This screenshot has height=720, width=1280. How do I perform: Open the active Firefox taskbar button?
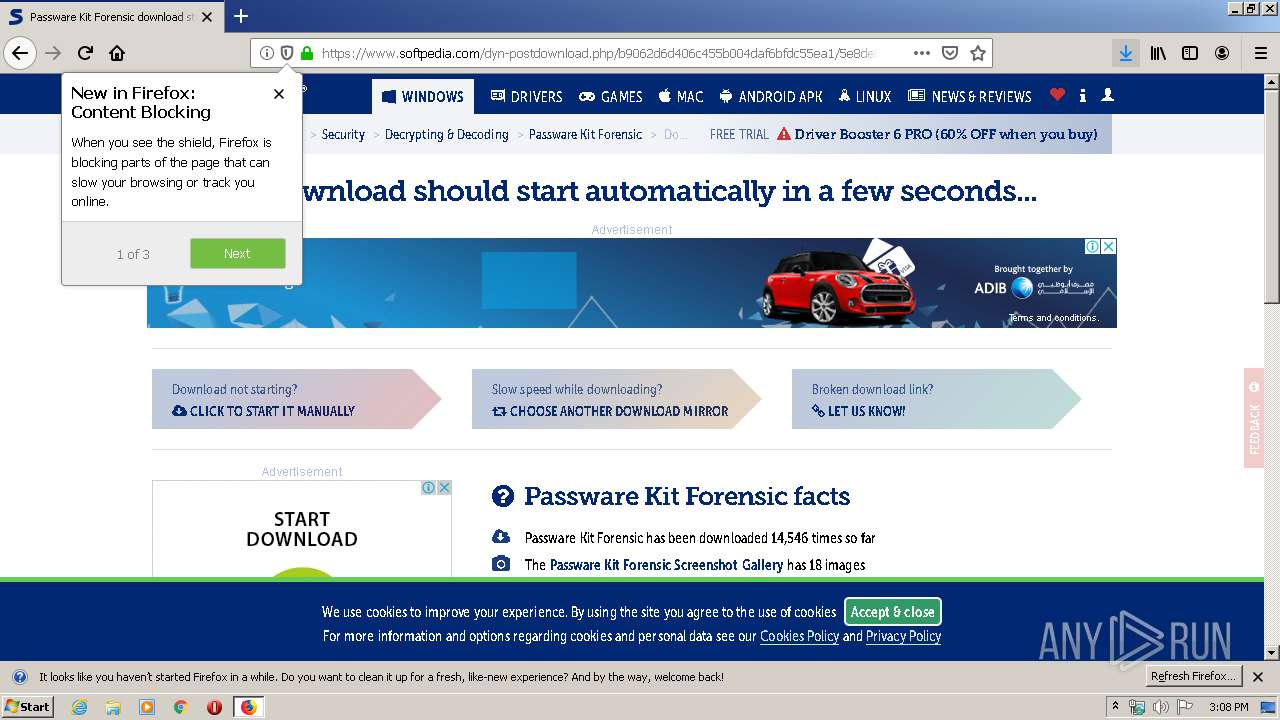pos(248,707)
